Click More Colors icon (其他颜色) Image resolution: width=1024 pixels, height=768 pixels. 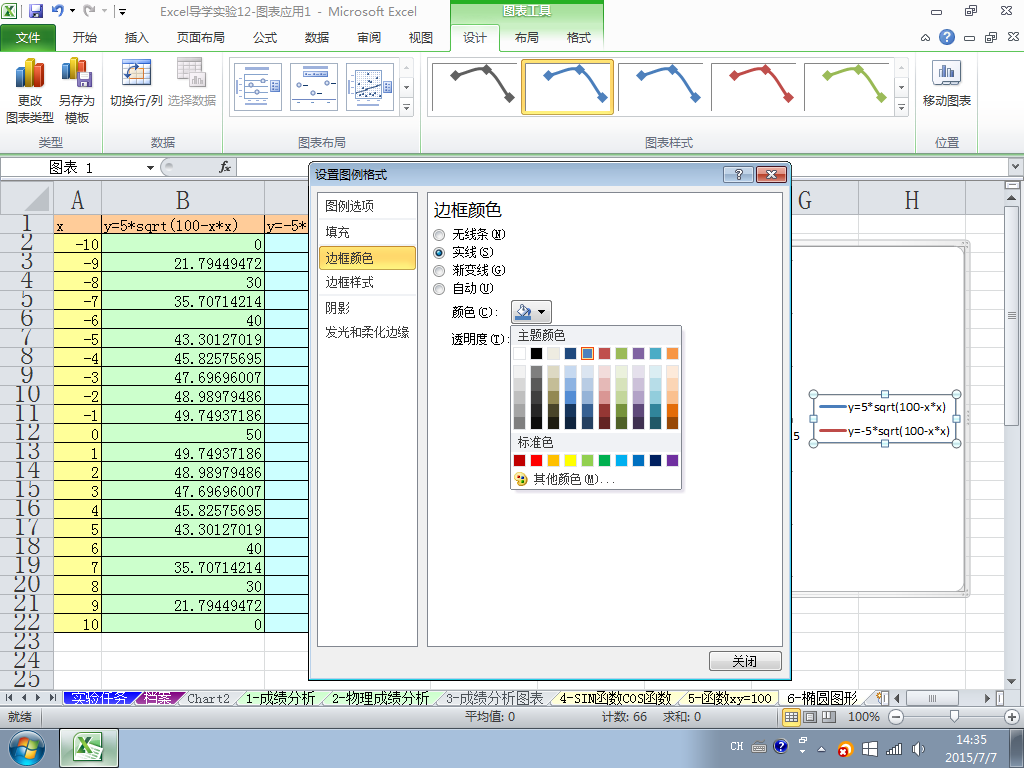(x=520, y=479)
